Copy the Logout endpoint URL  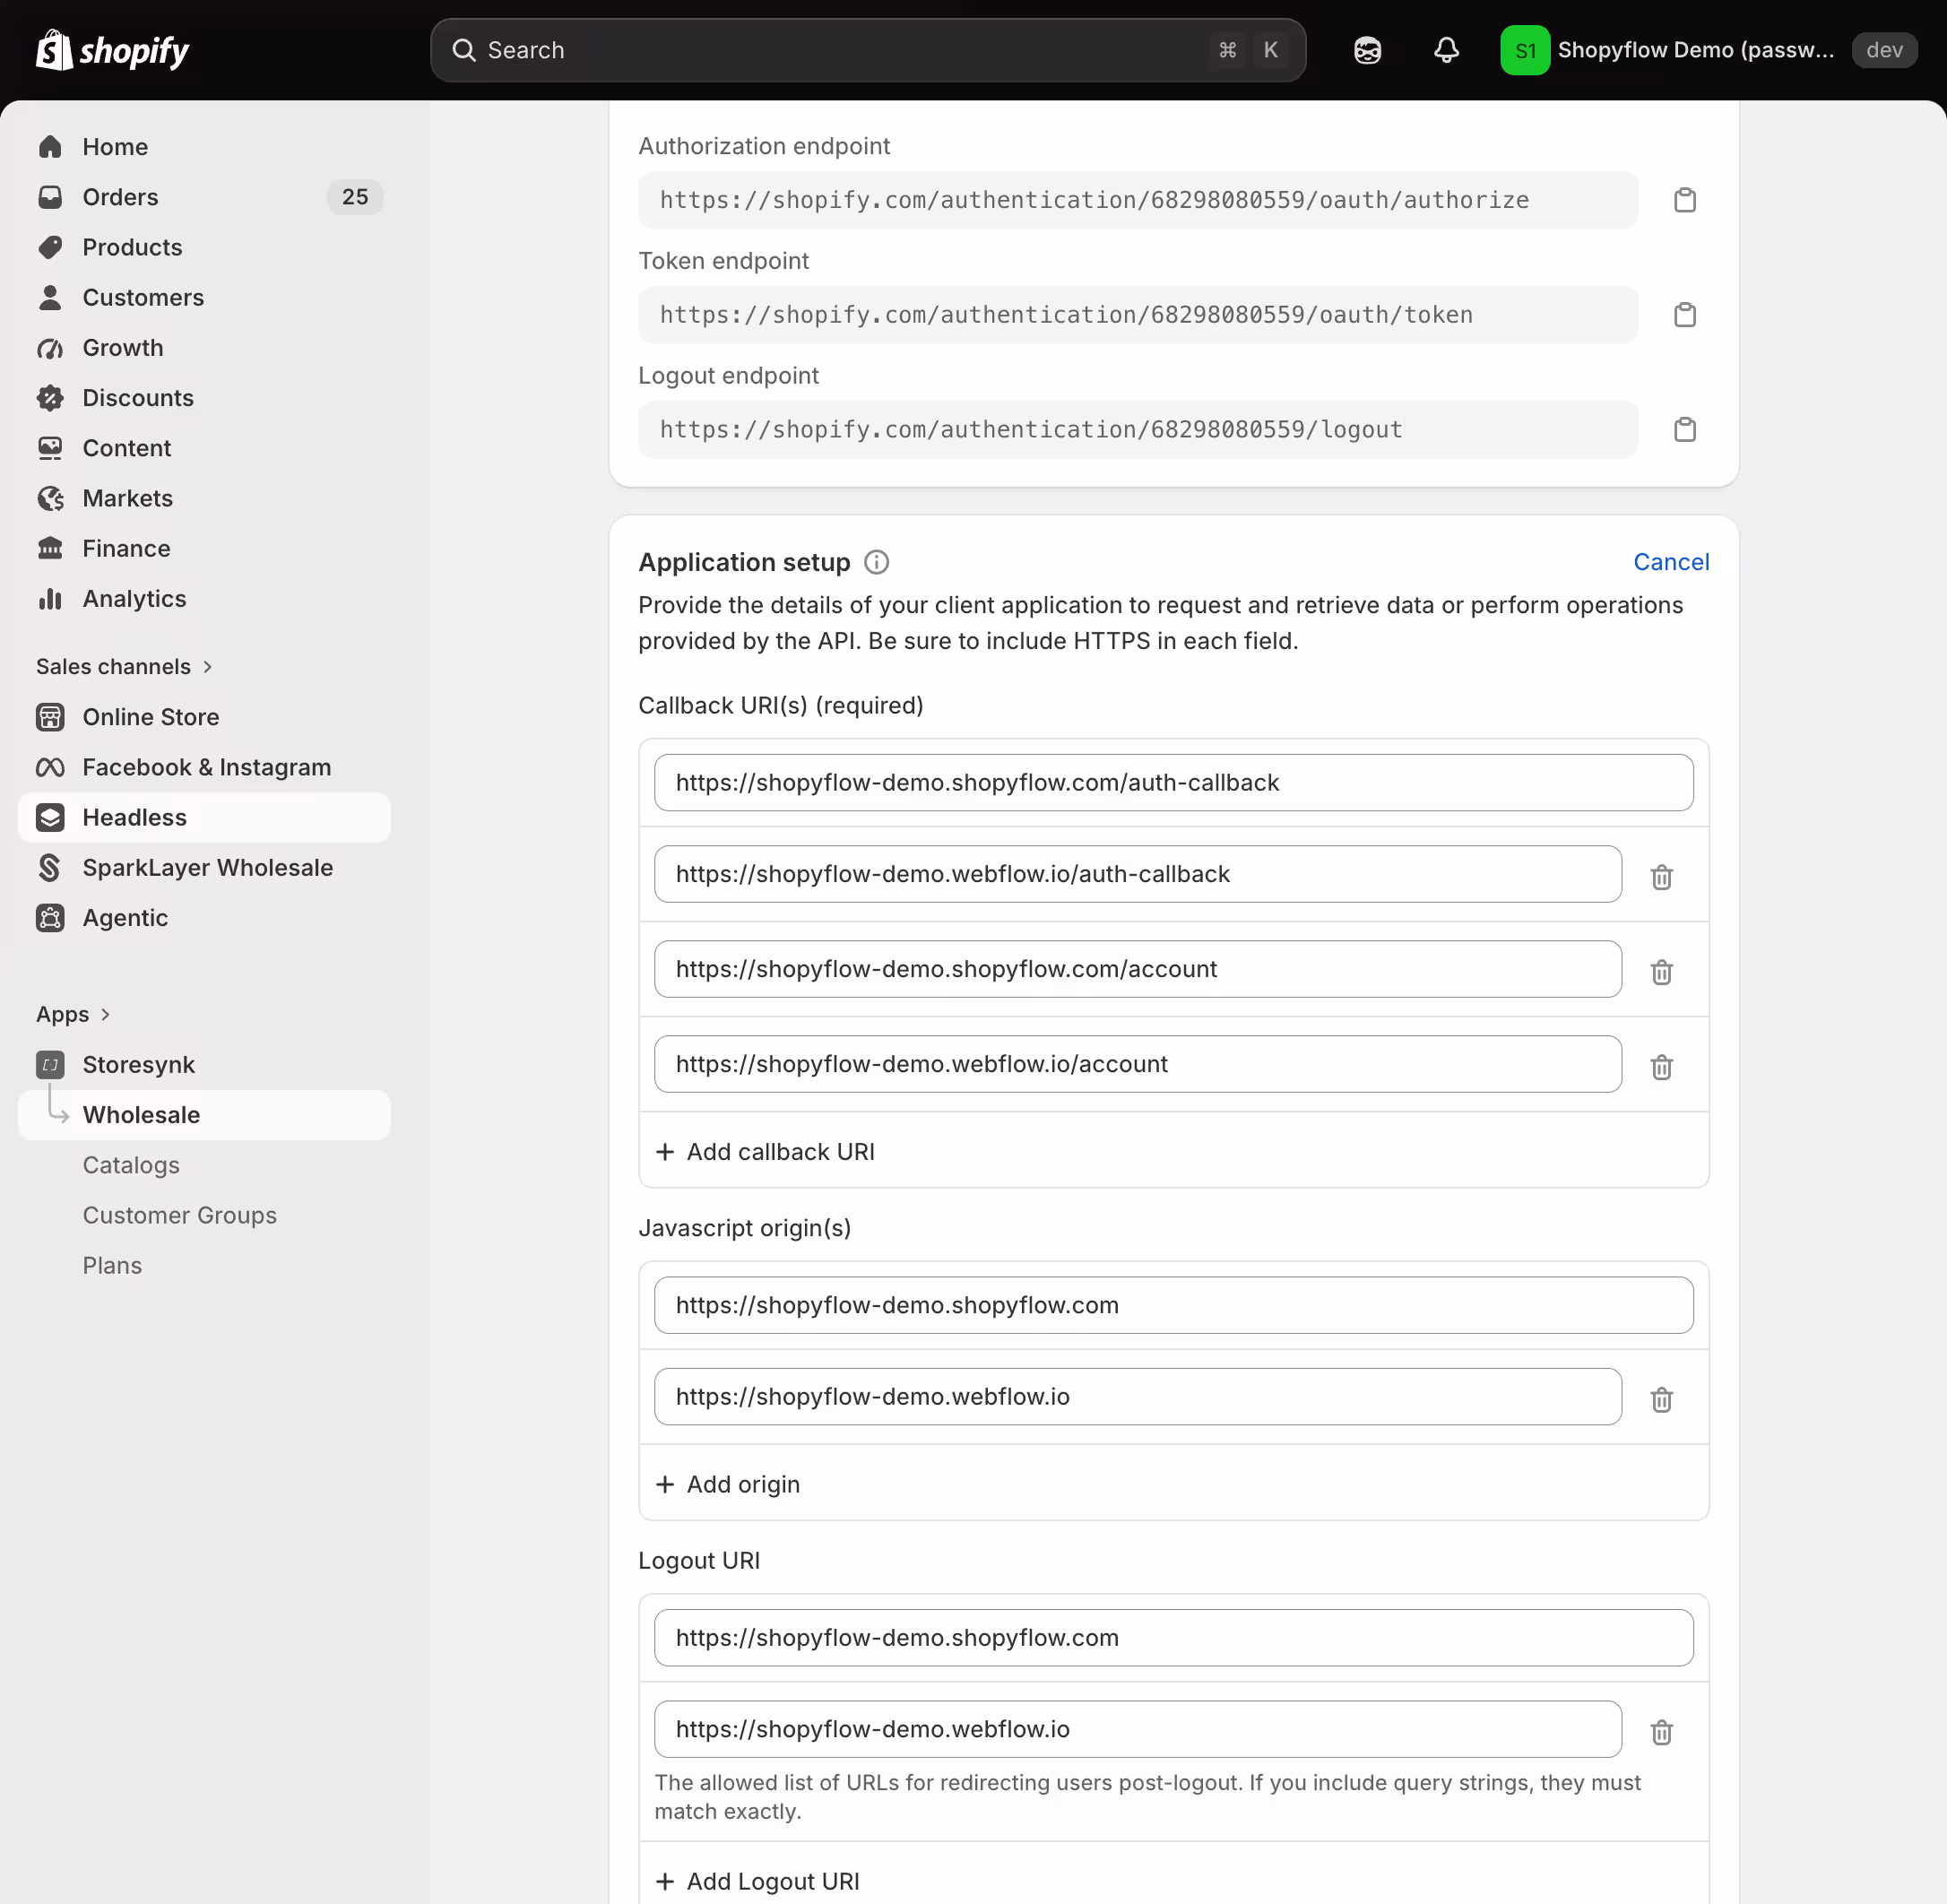point(1685,430)
